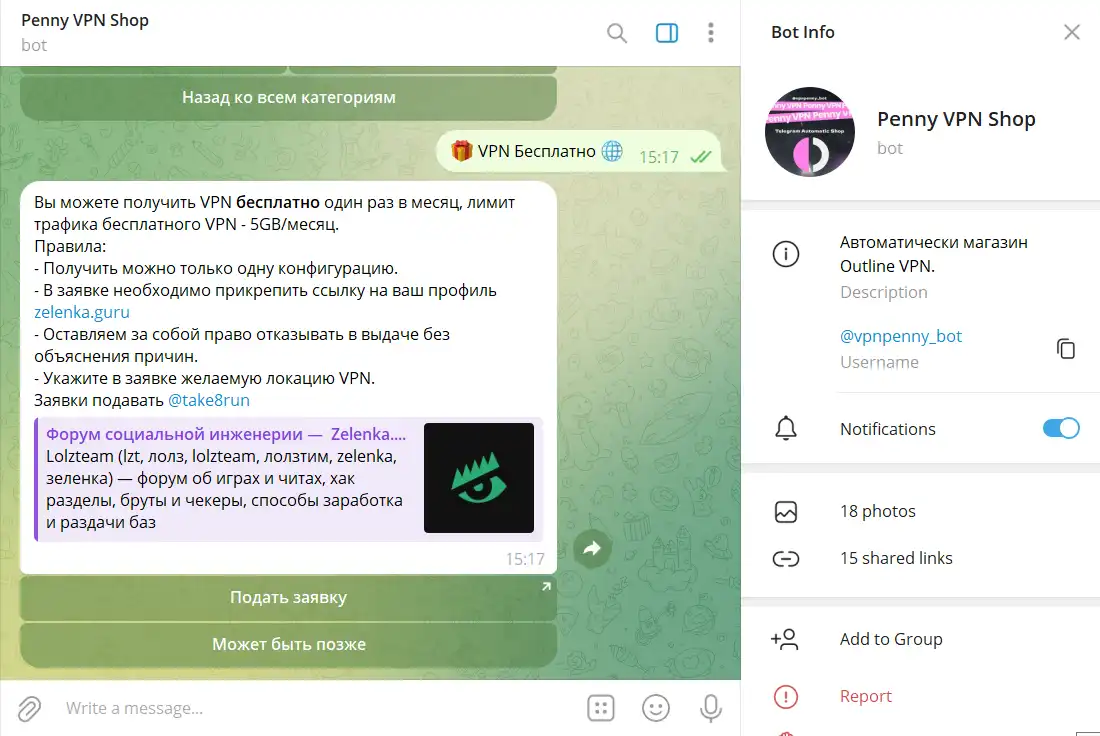Attach a file with the paperclip icon
1100x736 pixels.
[29, 709]
